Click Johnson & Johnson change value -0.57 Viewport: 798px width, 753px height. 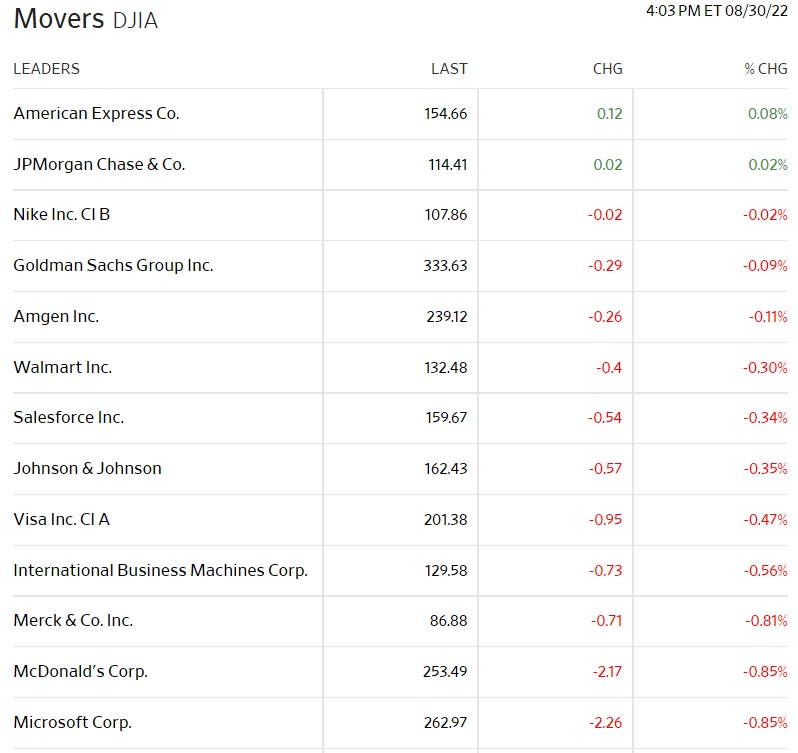605,469
